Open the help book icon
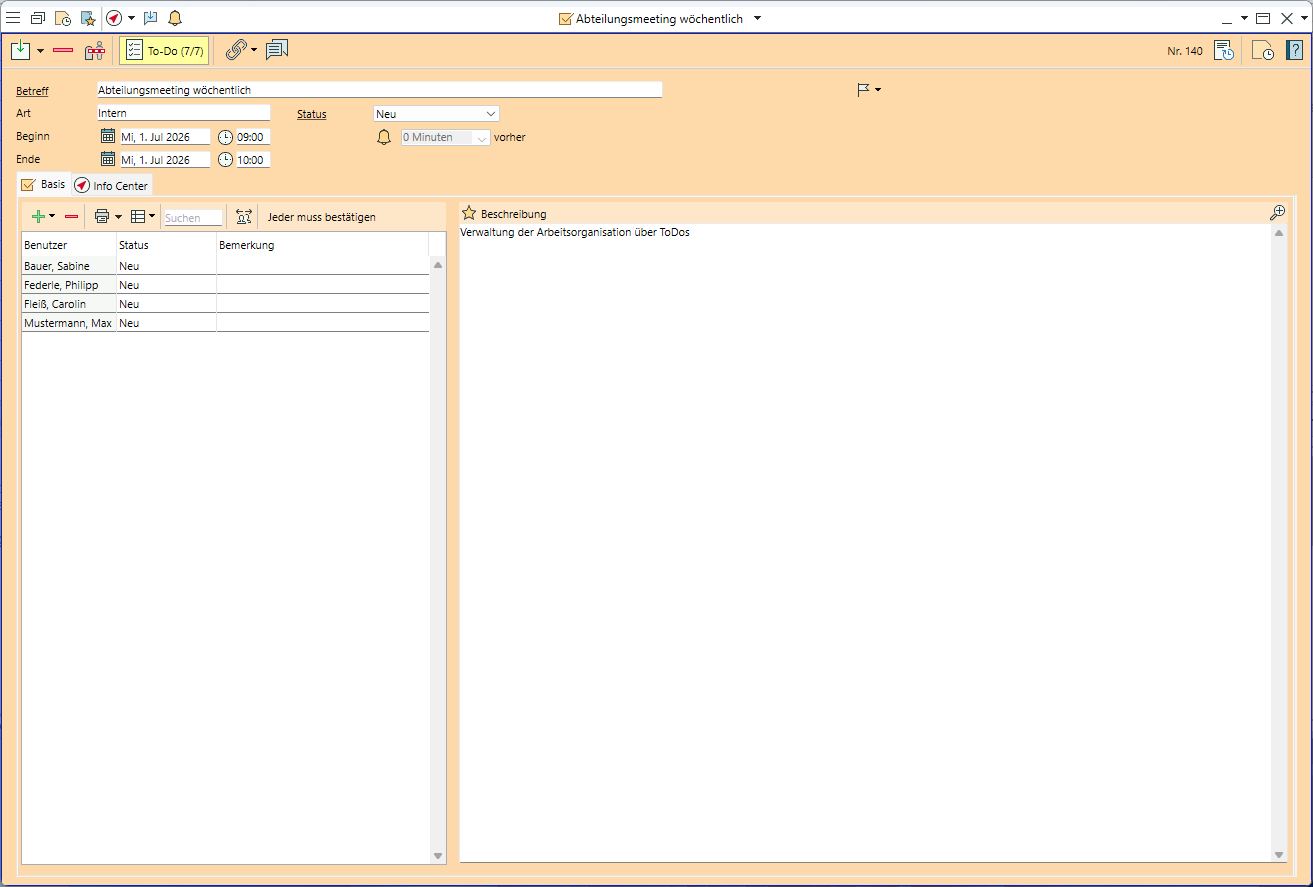This screenshot has height=887, width=1313. click(1294, 50)
